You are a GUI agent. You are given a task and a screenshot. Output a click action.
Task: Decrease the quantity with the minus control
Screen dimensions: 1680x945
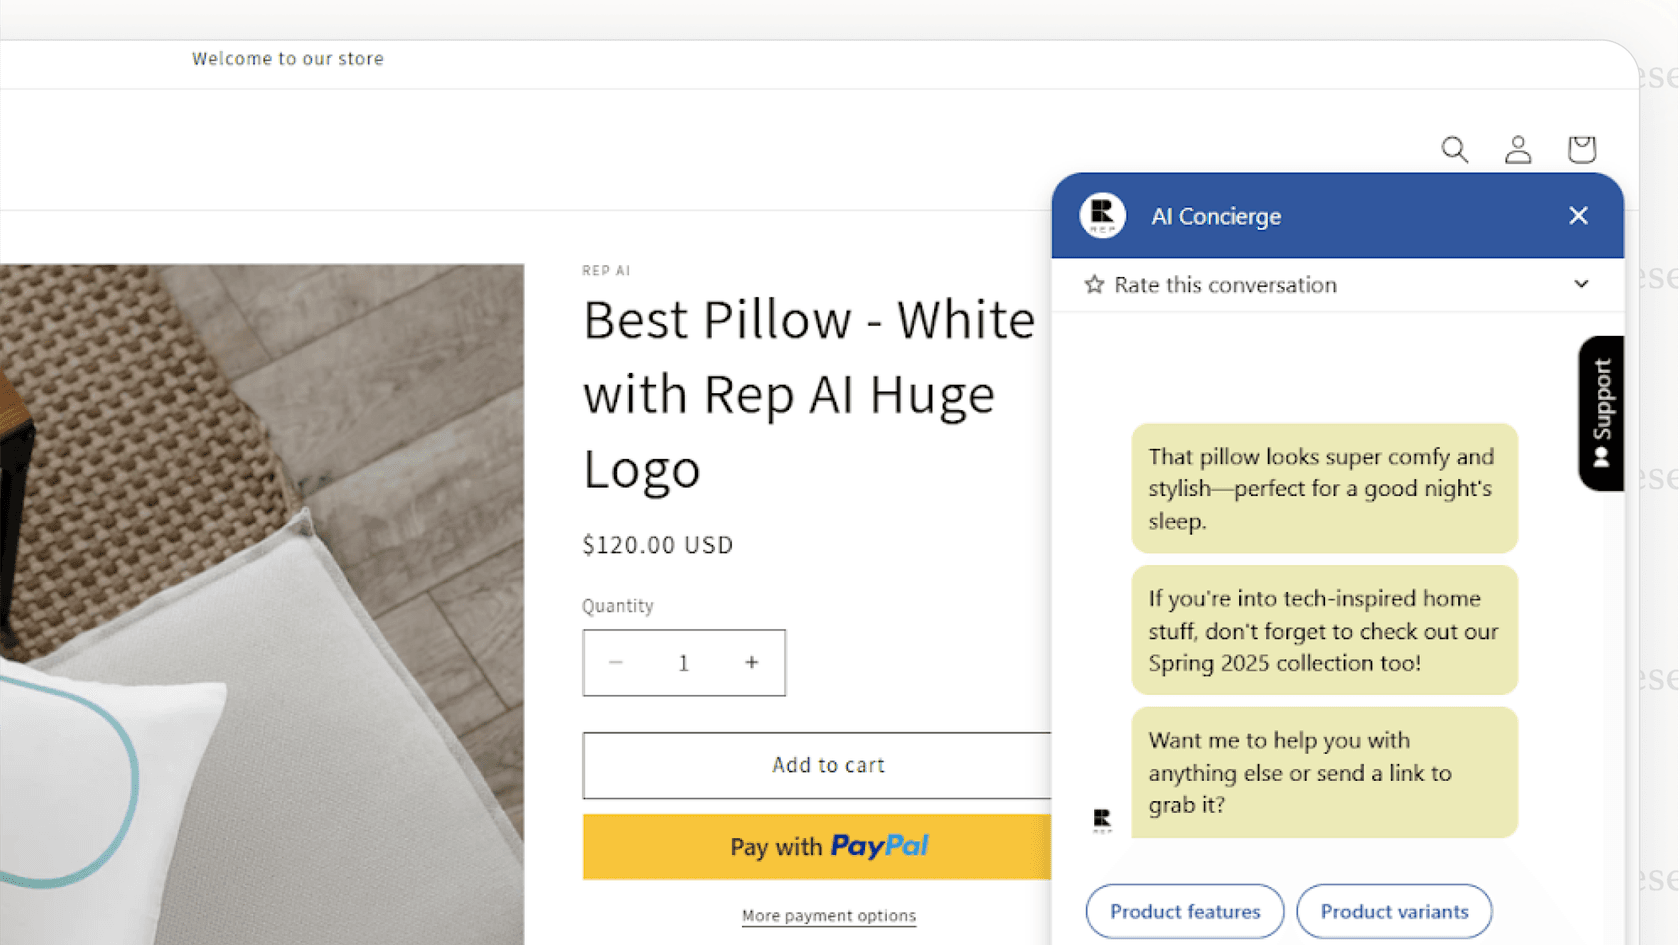coord(616,662)
